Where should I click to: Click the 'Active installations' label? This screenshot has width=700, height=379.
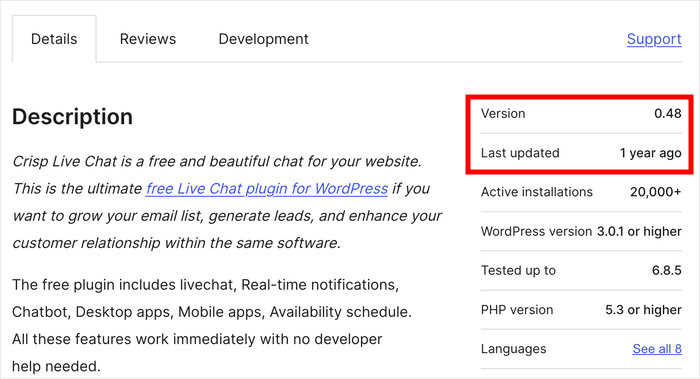coord(537,192)
